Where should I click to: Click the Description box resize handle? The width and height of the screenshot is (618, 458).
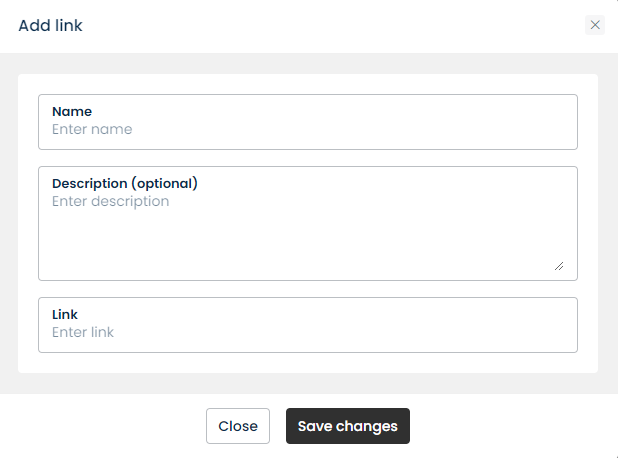click(x=558, y=265)
